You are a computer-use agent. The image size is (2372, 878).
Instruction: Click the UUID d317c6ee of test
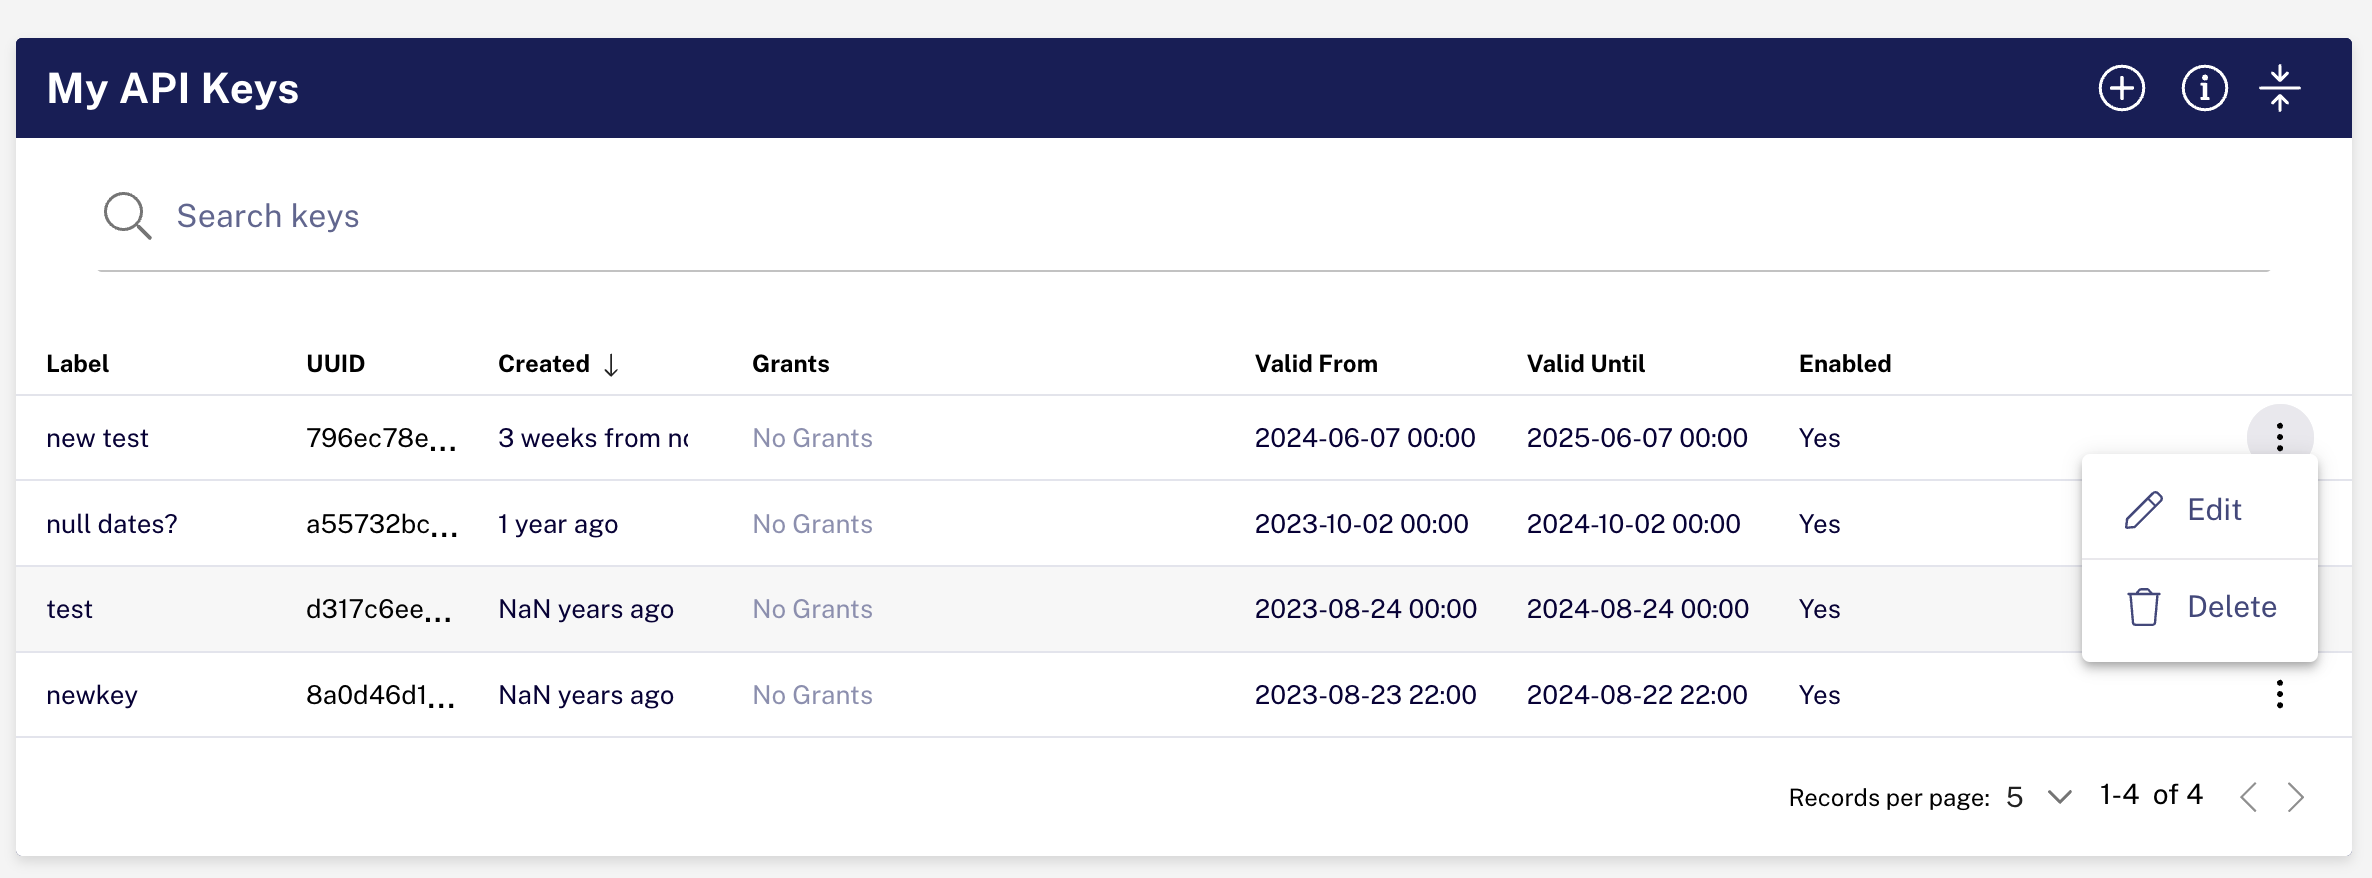coord(378,609)
